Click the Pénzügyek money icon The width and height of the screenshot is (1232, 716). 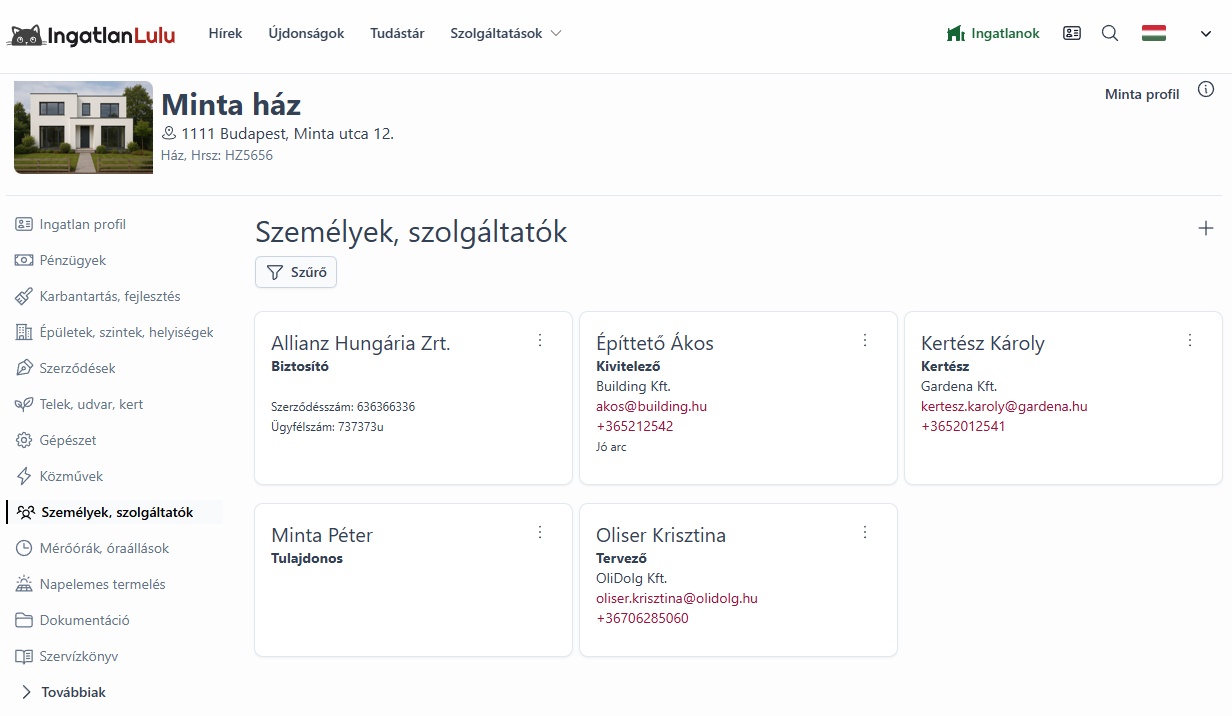point(24,260)
